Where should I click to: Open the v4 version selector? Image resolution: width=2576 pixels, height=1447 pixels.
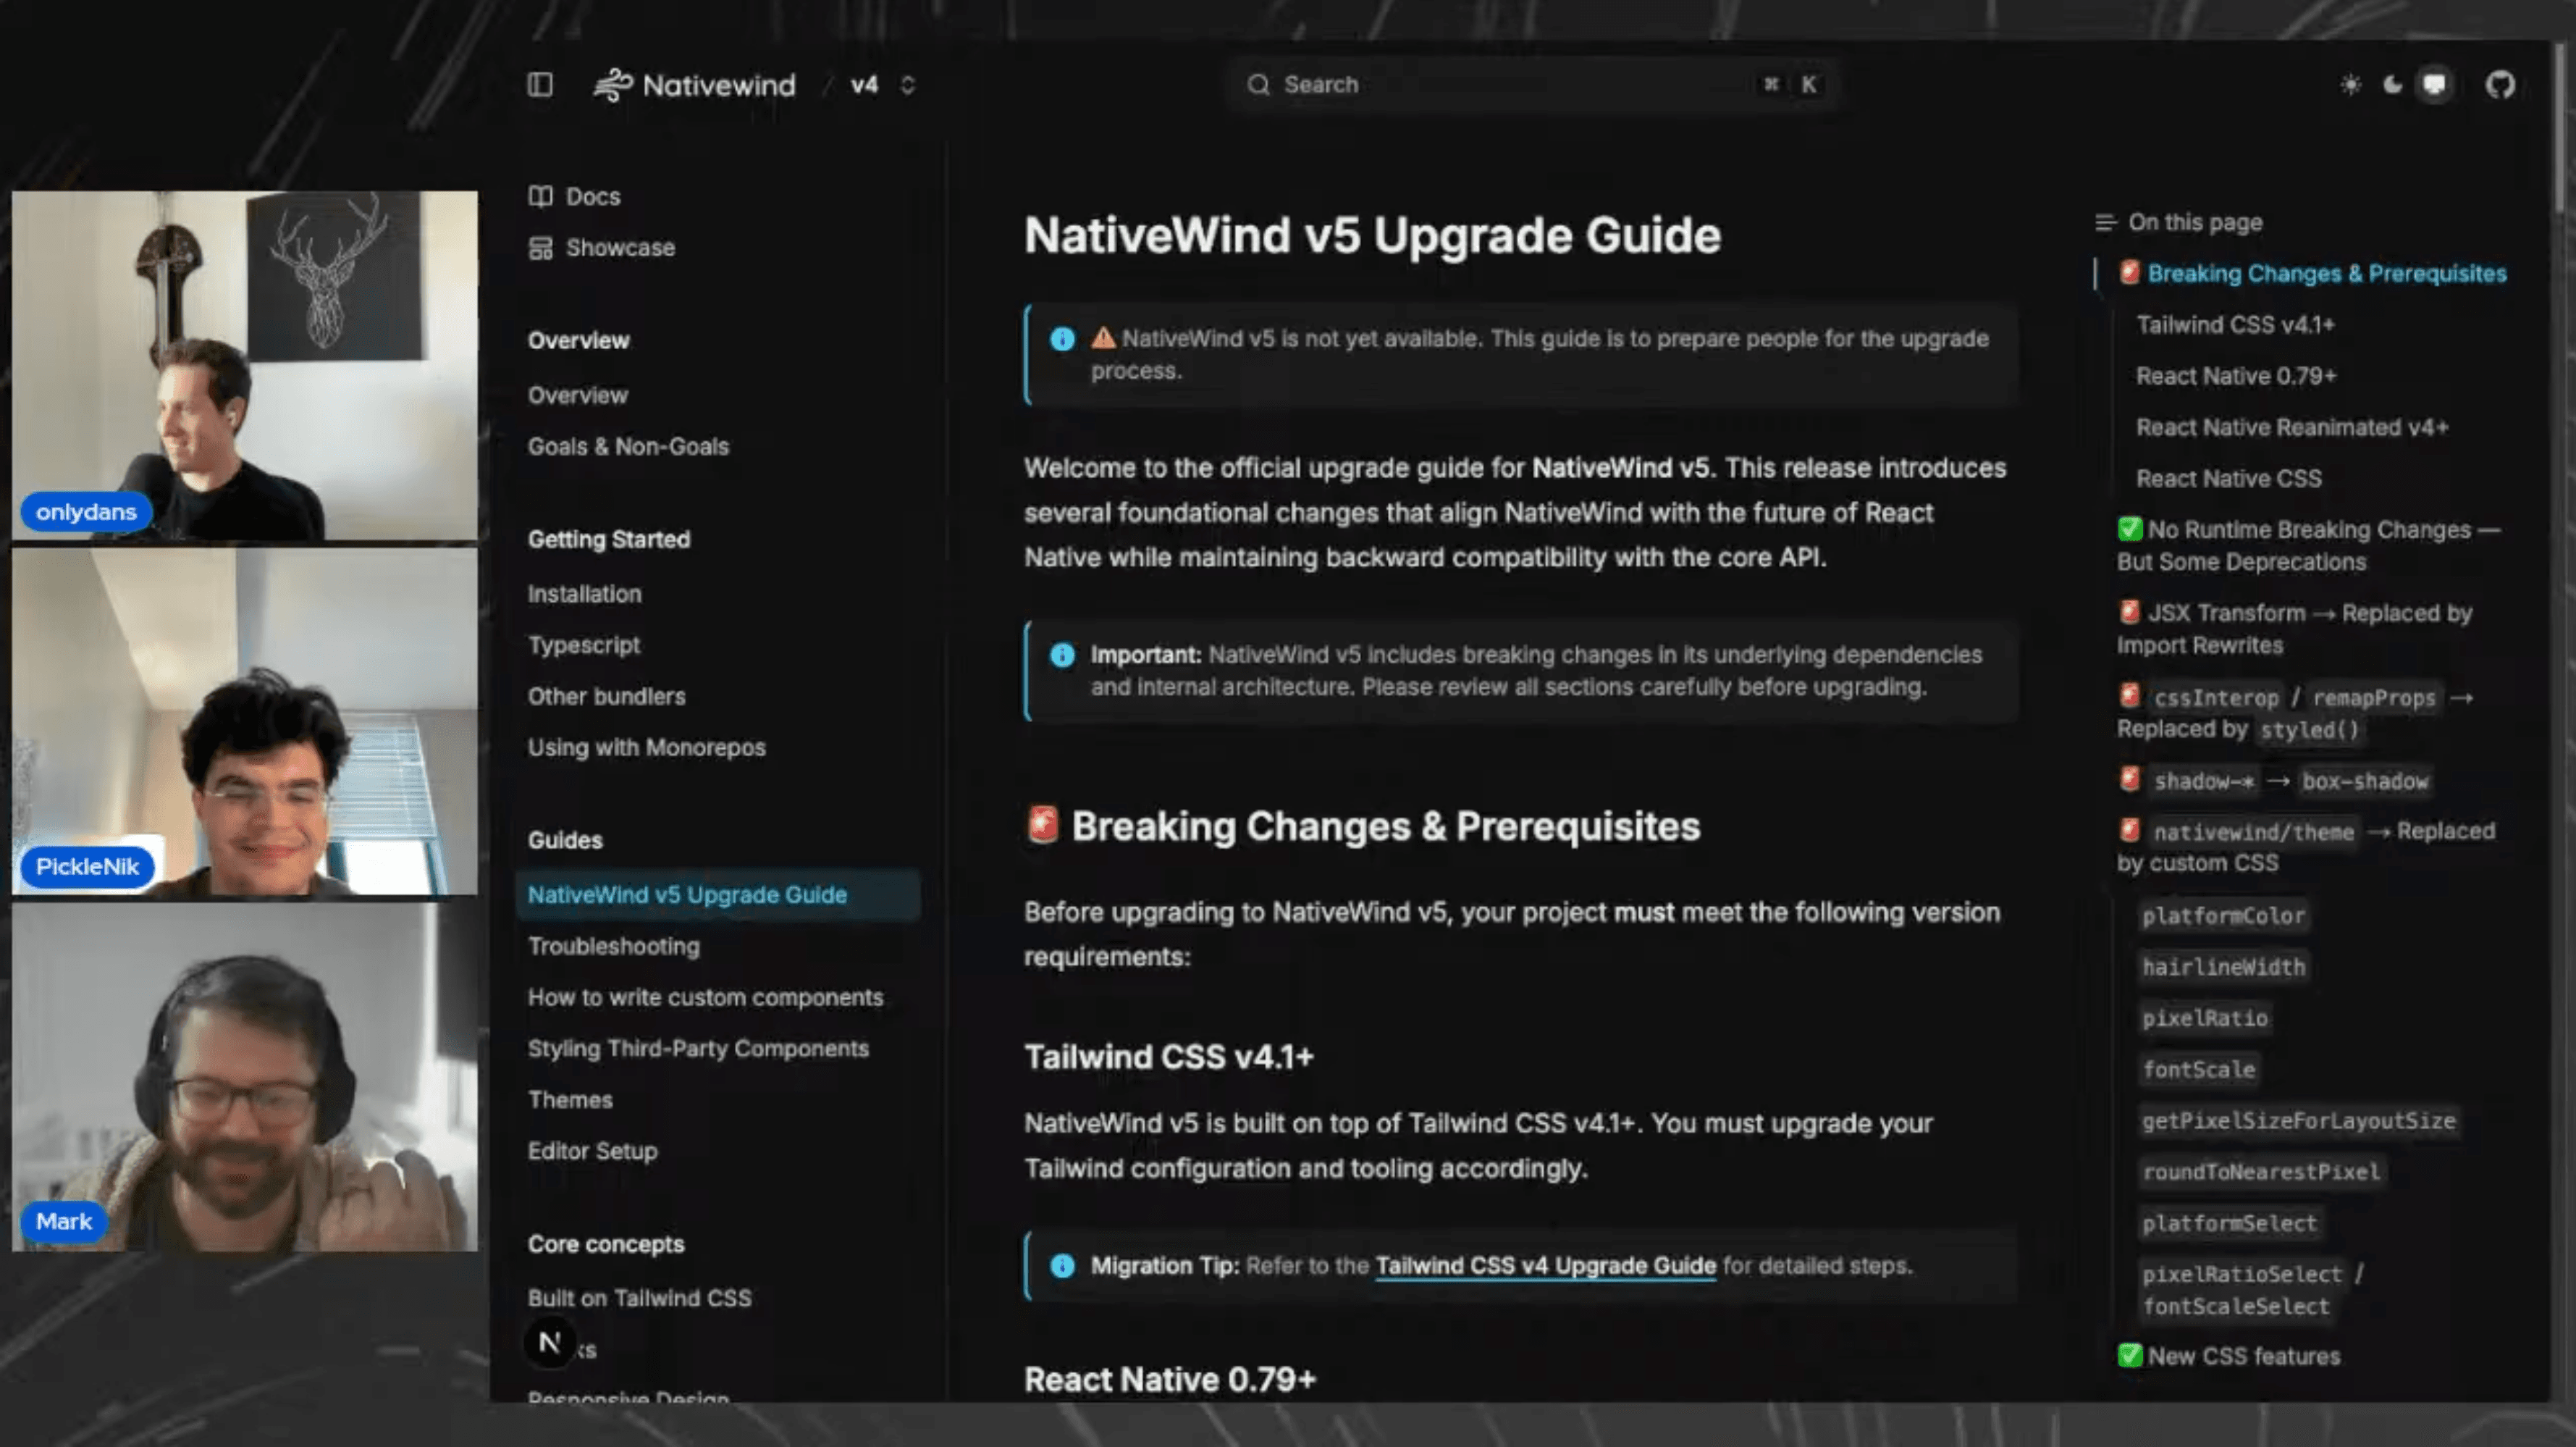862,85
